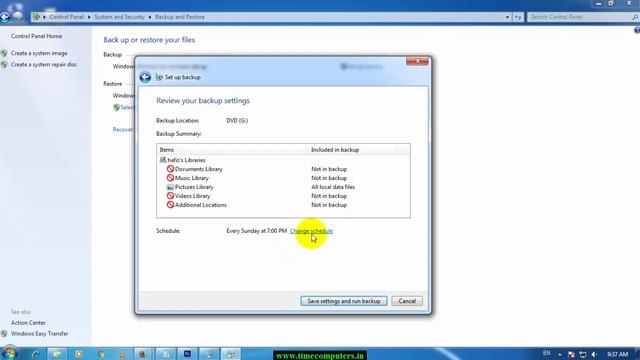Click Save settings and run backup button

[344, 301]
